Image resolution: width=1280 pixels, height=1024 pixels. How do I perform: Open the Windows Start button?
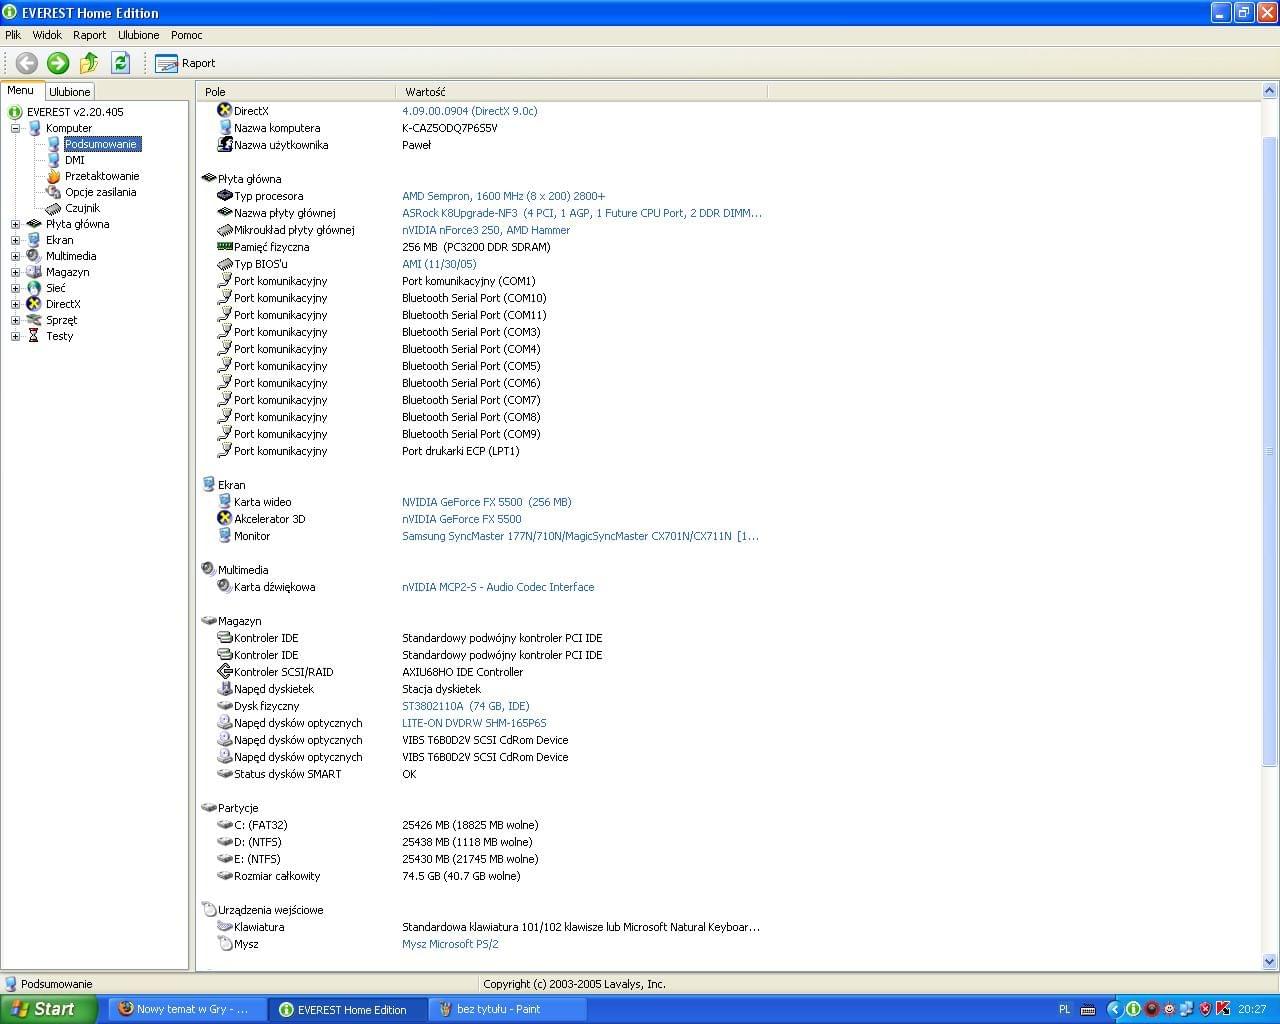[48, 1009]
